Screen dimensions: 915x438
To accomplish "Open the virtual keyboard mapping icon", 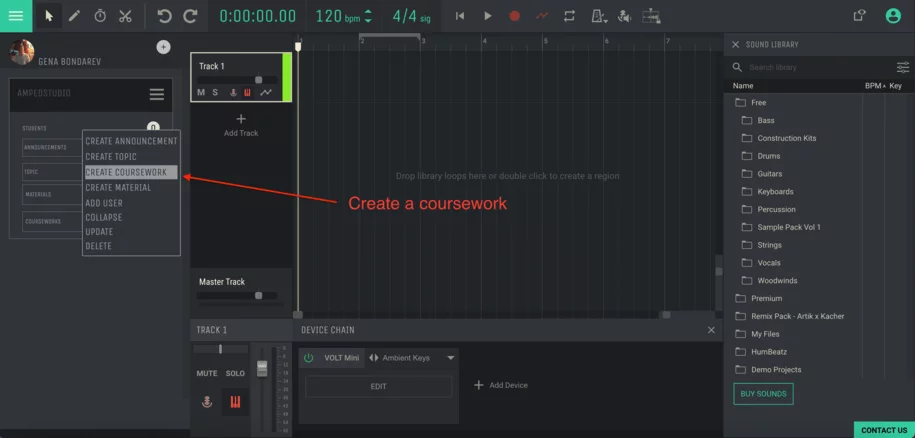I will click(651, 16).
